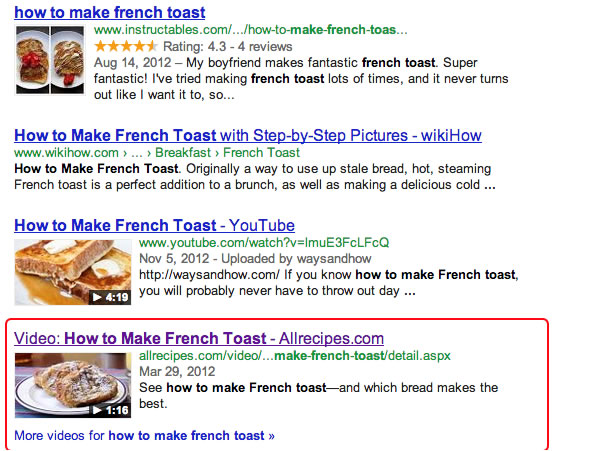Image resolution: width=601 pixels, height=451 pixels.
Task: Open the instructables.com green URL
Action: (x=251, y=30)
